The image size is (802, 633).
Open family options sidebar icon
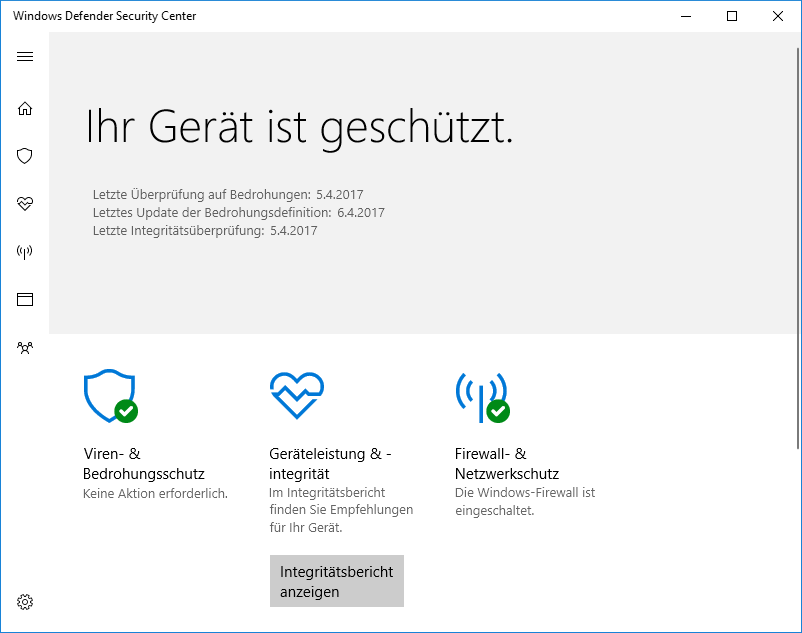coord(25,348)
